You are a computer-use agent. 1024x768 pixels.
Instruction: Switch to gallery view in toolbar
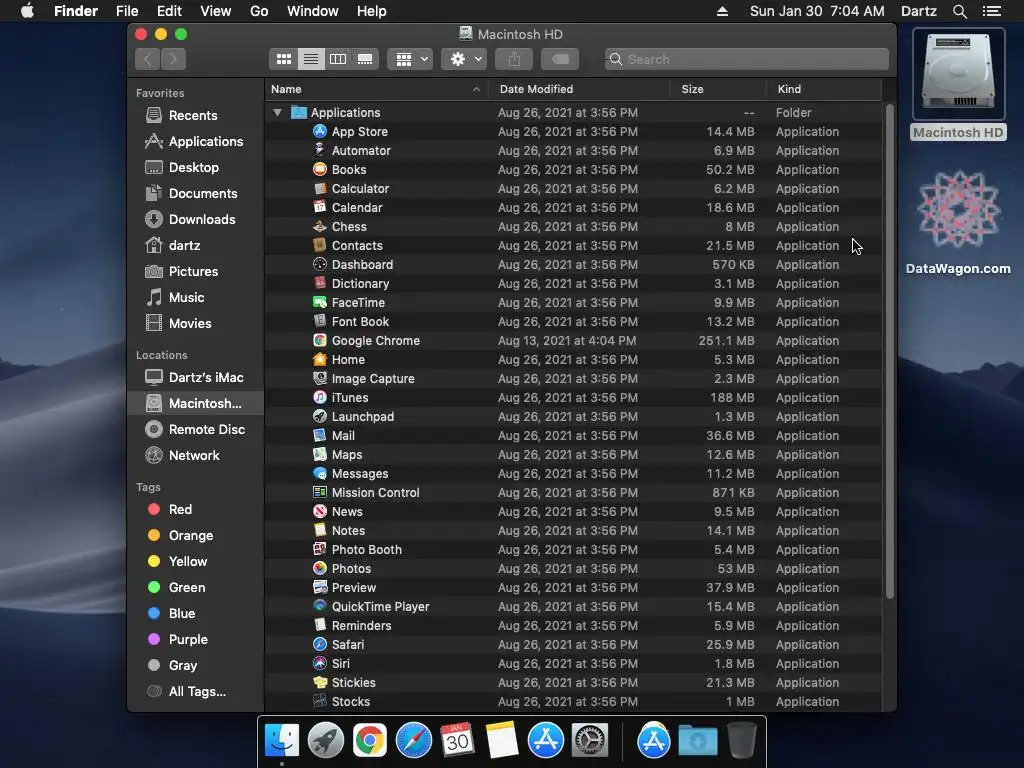(365, 59)
